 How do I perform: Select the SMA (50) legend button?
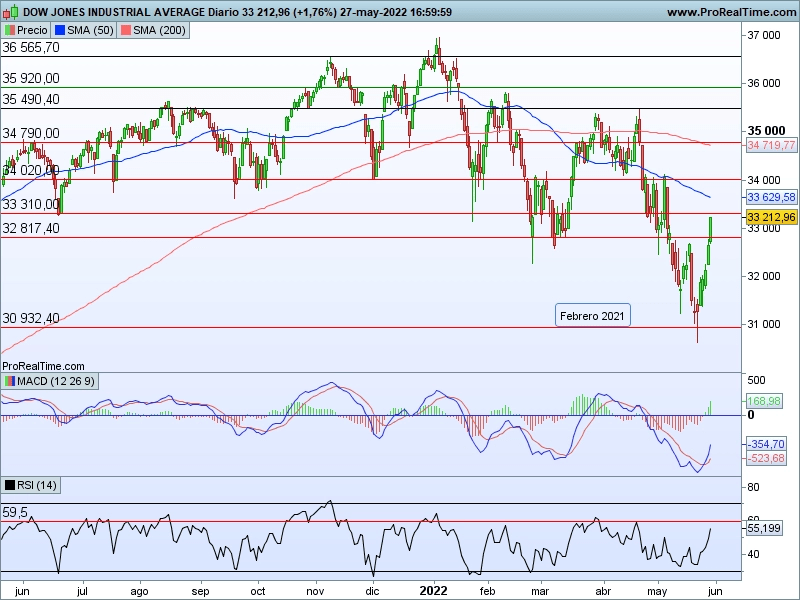click(x=84, y=30)
